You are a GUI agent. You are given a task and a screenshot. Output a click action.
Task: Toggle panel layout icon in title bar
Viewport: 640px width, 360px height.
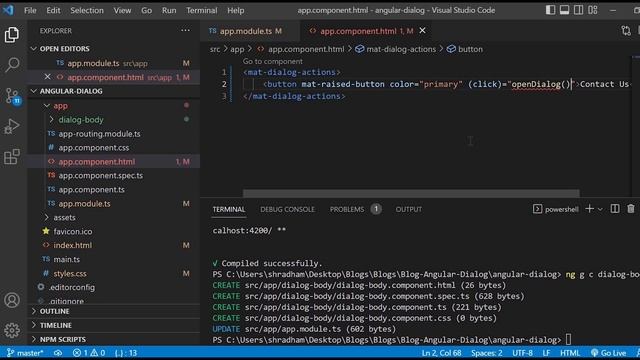(x=564, y=10)
